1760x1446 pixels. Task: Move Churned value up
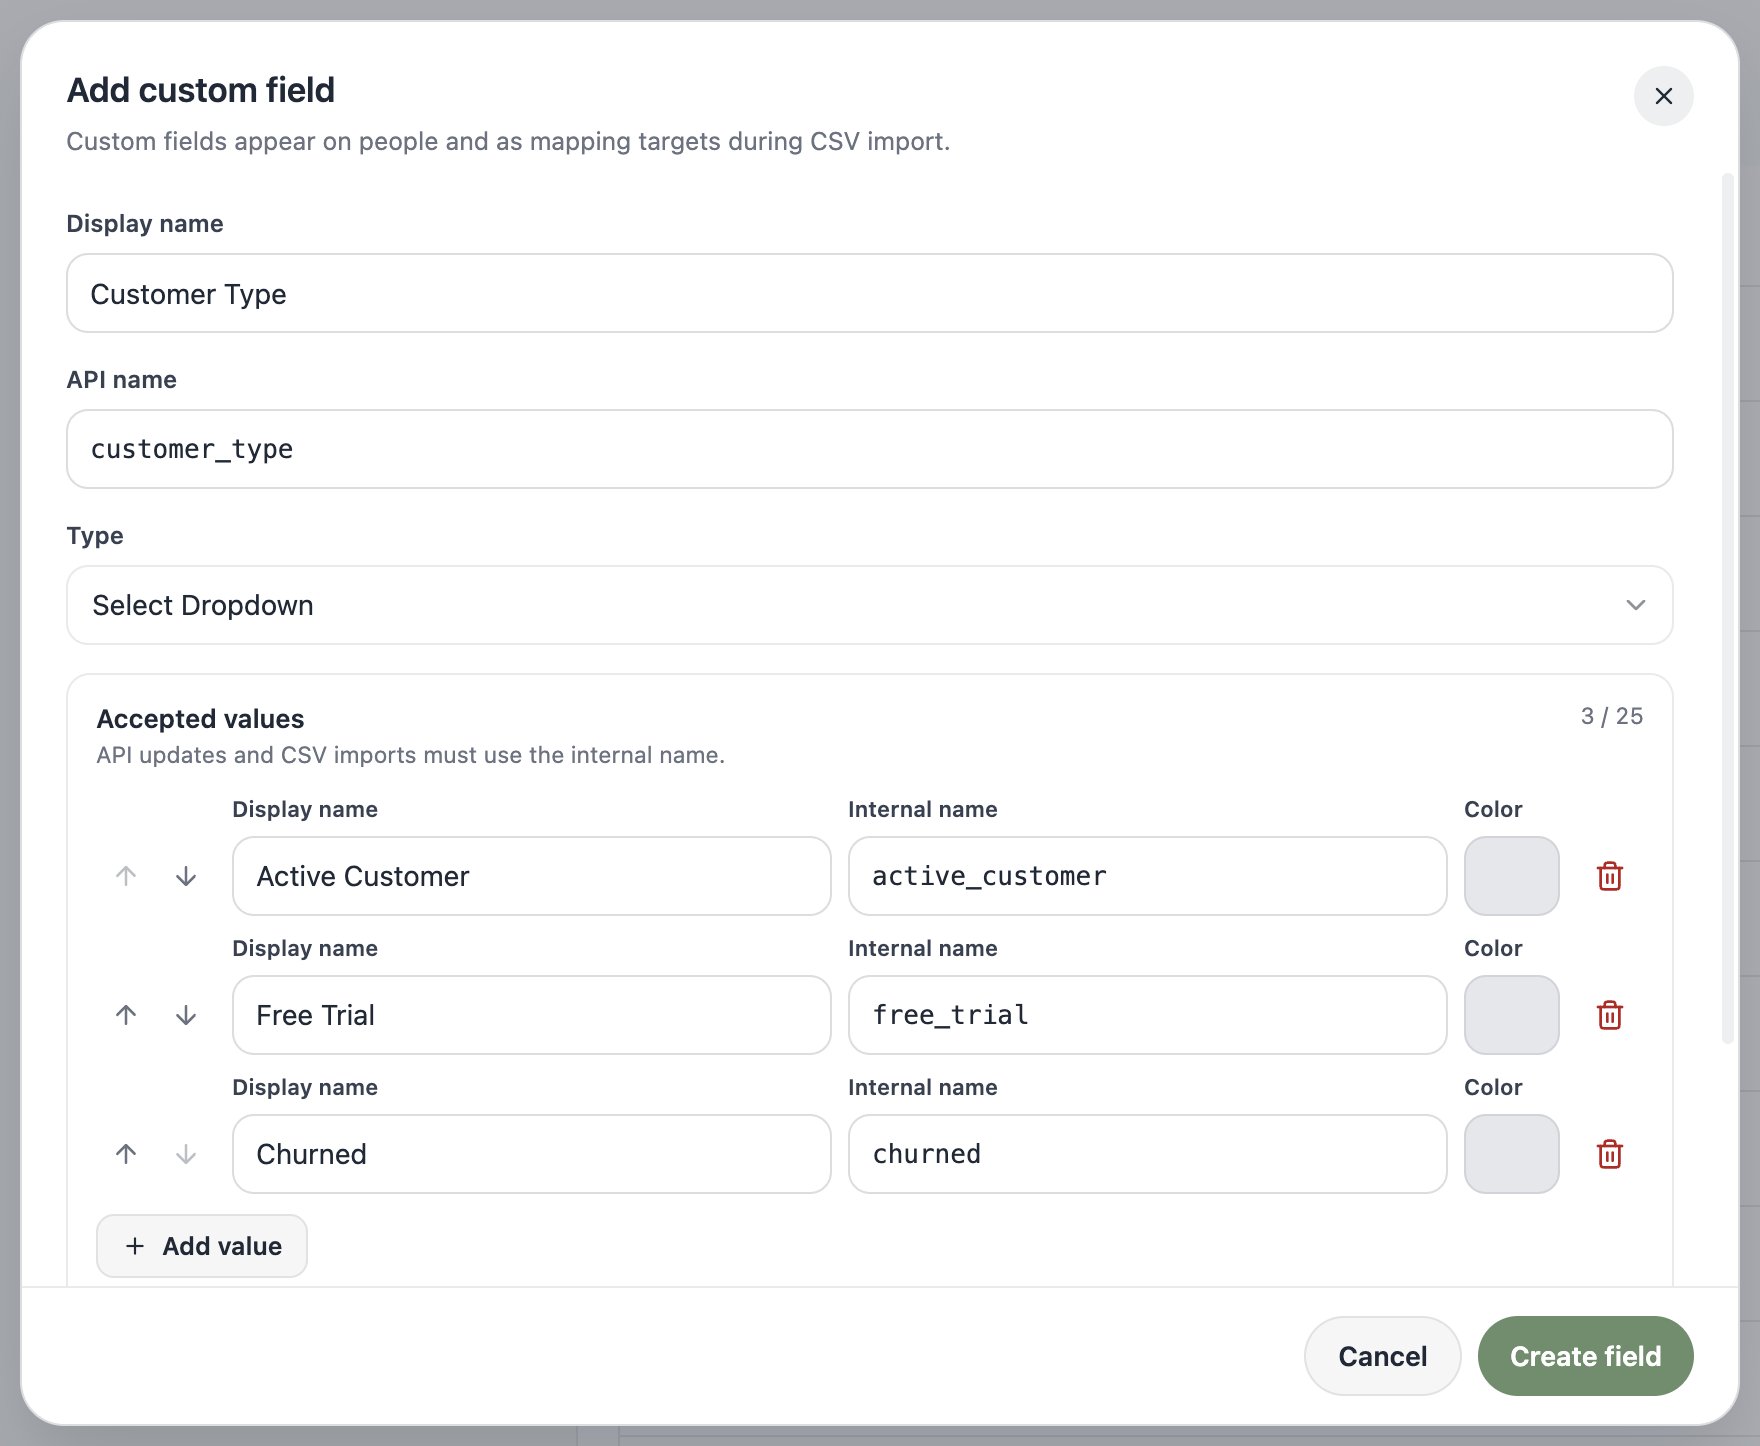click(x=126, y=1154)
